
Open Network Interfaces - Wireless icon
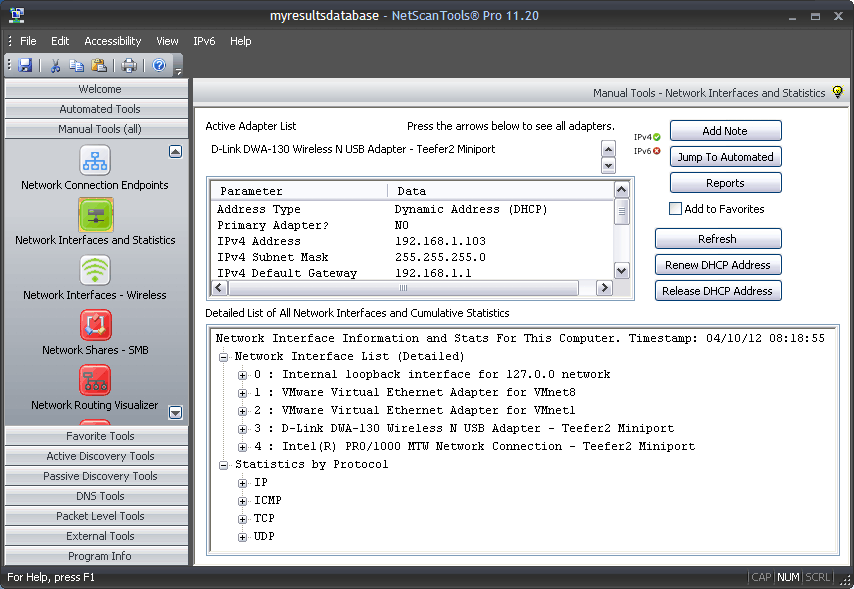(95, 270)
